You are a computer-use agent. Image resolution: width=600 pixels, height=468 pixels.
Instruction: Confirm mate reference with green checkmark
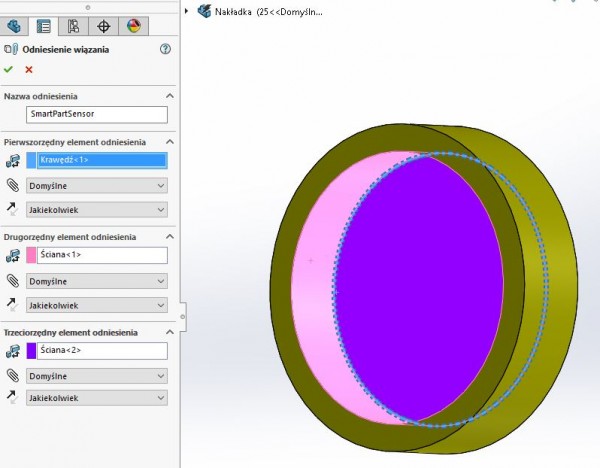point(9,69)
